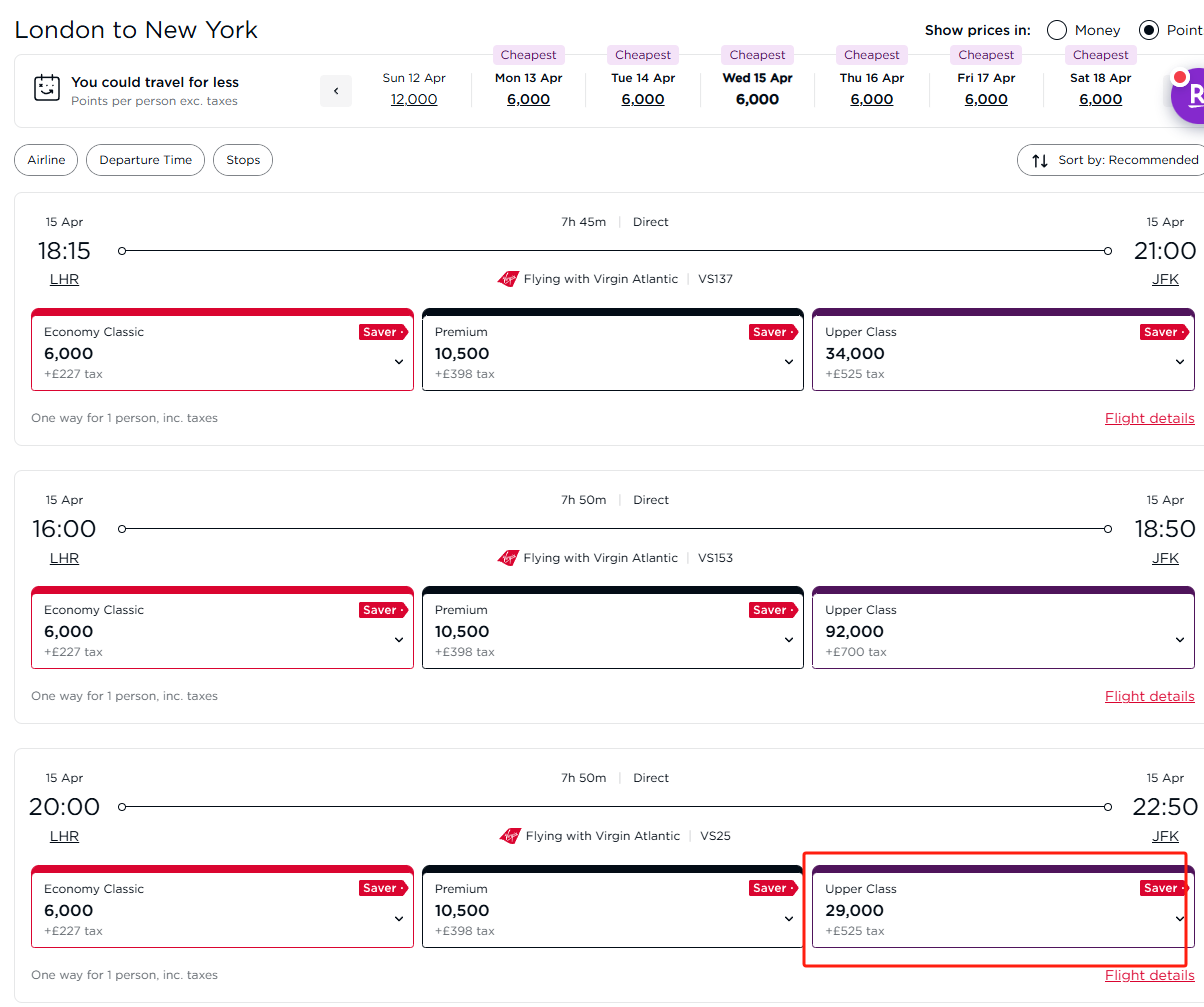The height and width of the screenshot is (1007, 1204).
Task: Click the VS137 flight number
Action: point(715,279)
